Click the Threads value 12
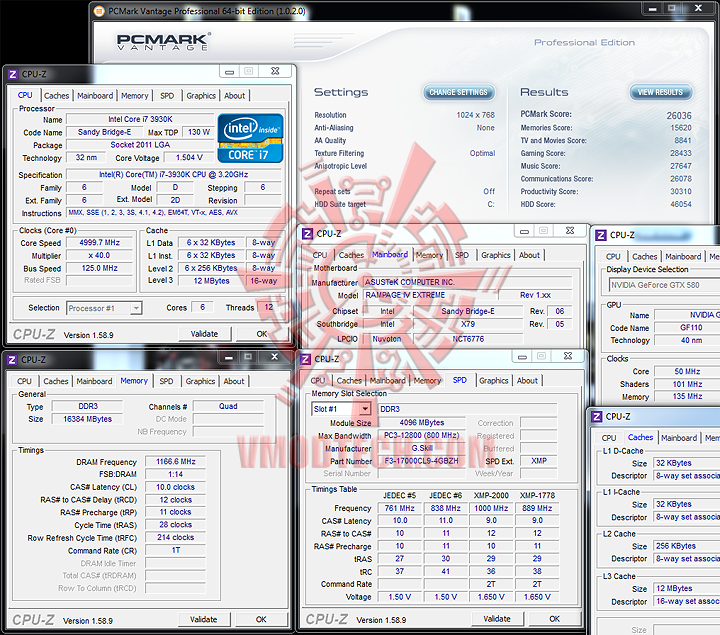 (x=269, y=307)
